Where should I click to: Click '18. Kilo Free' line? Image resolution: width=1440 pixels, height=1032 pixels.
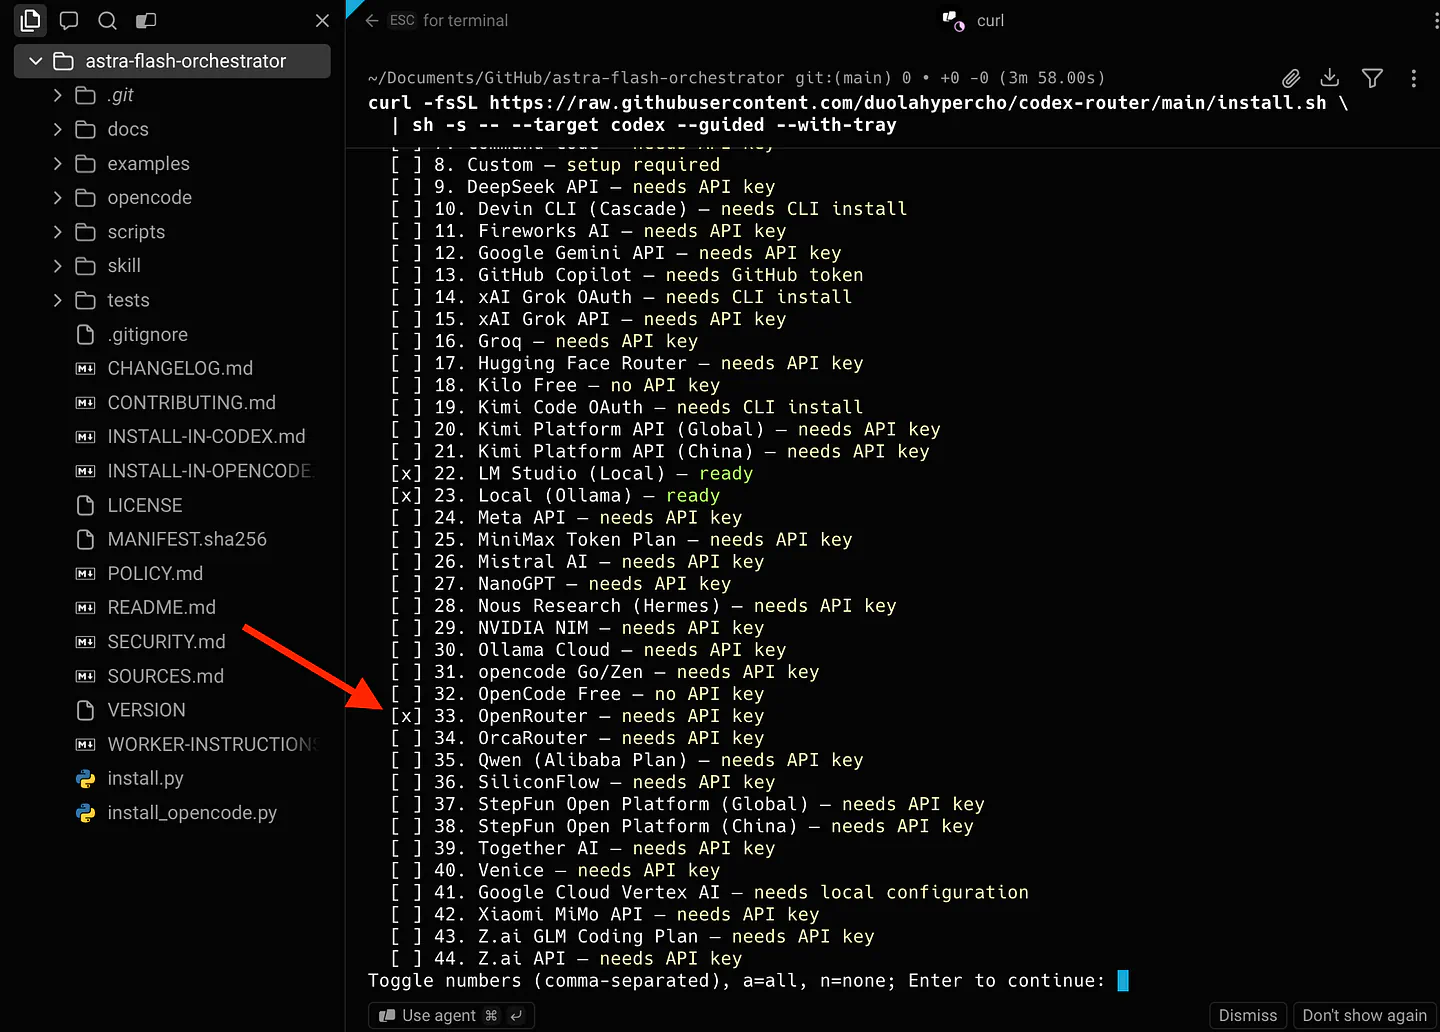click(x=555, y=386)
